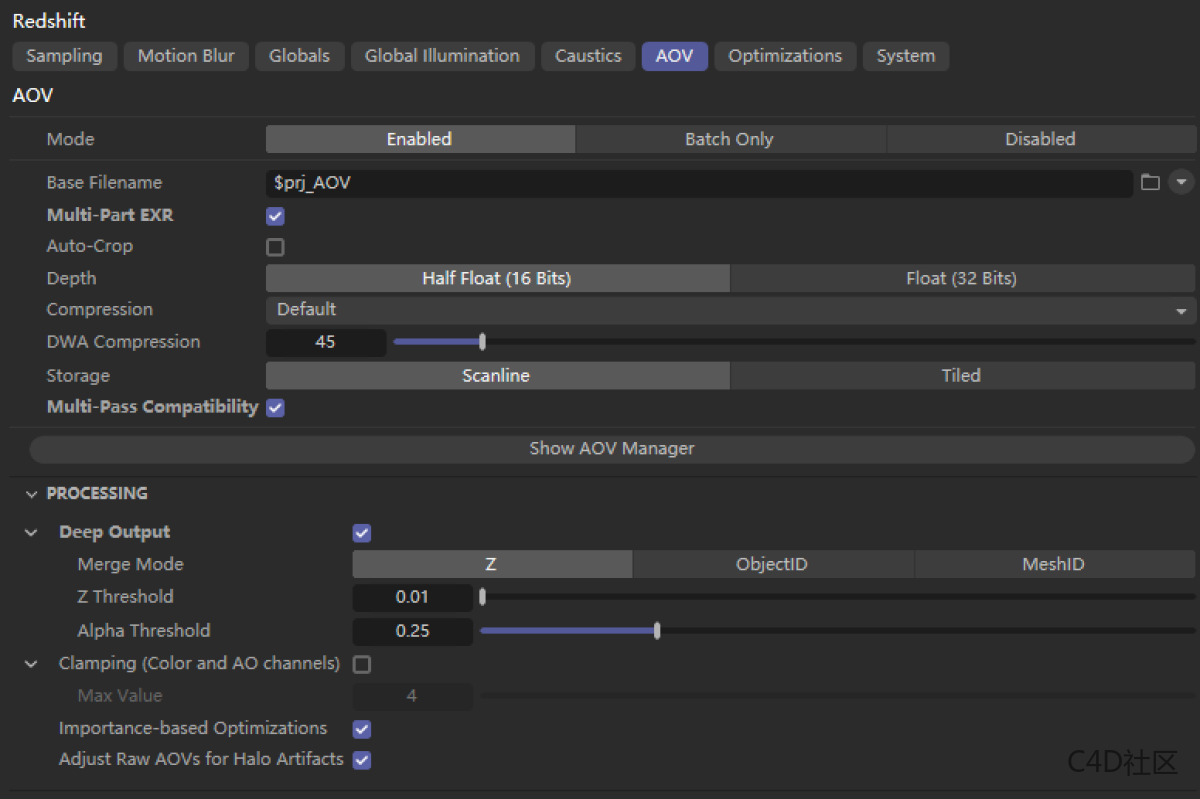
Task: Disable Multi-Pass Compatibility checkbox
Action: click(275, 408)
